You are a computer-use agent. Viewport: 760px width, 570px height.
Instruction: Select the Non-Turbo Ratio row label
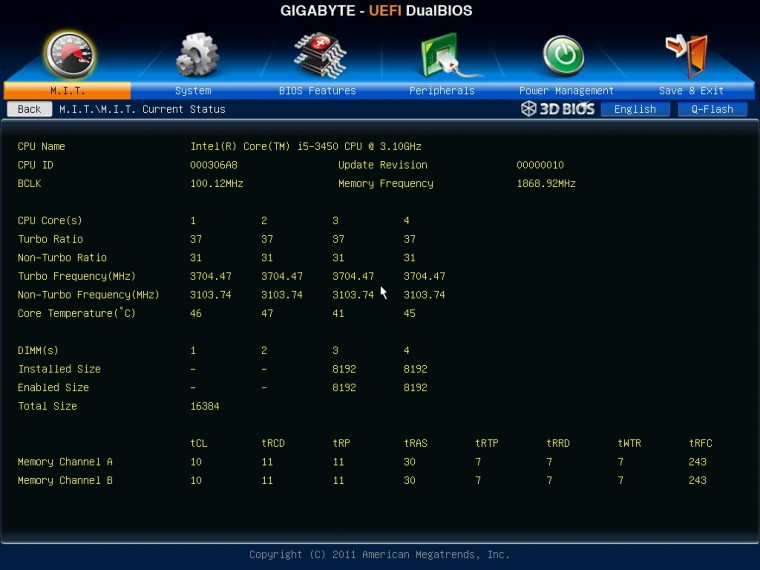point(62,258)
